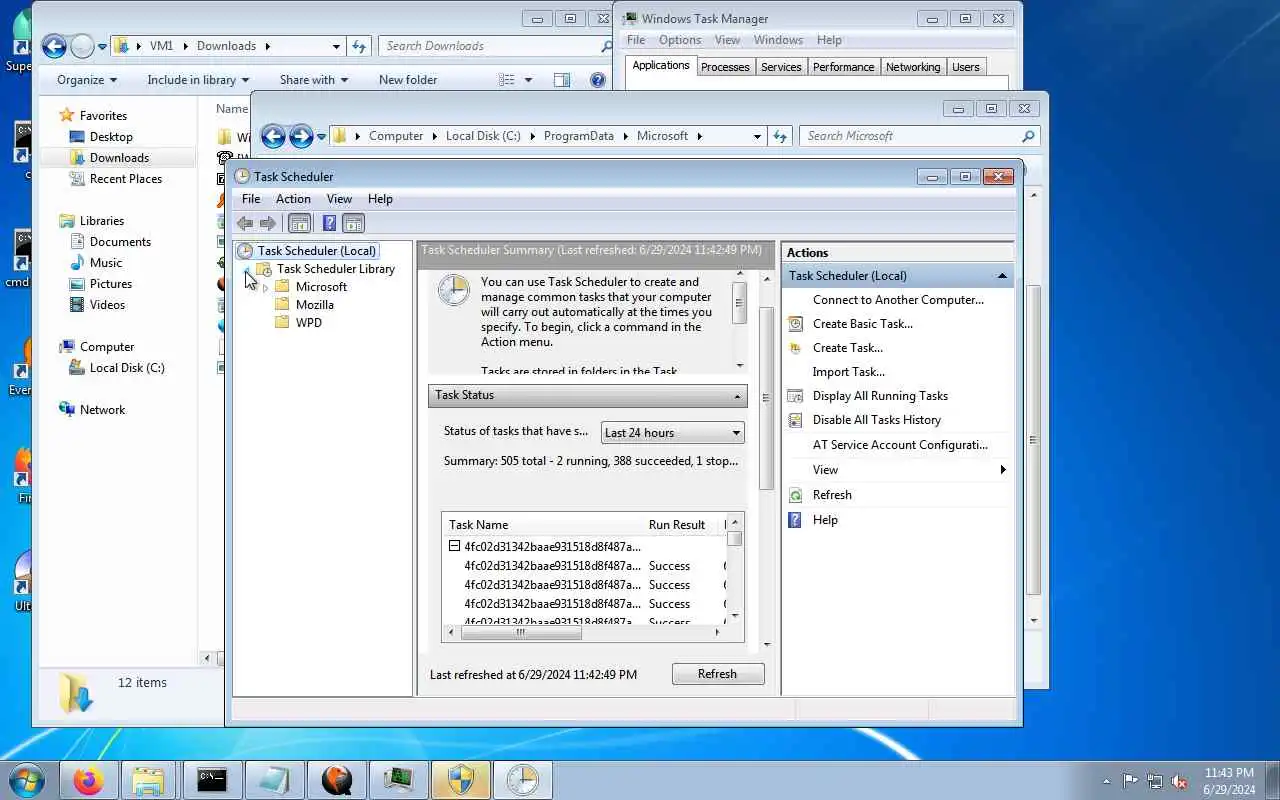
Task: Click the Display All Running Tasks icon
Action: point(796,396)
